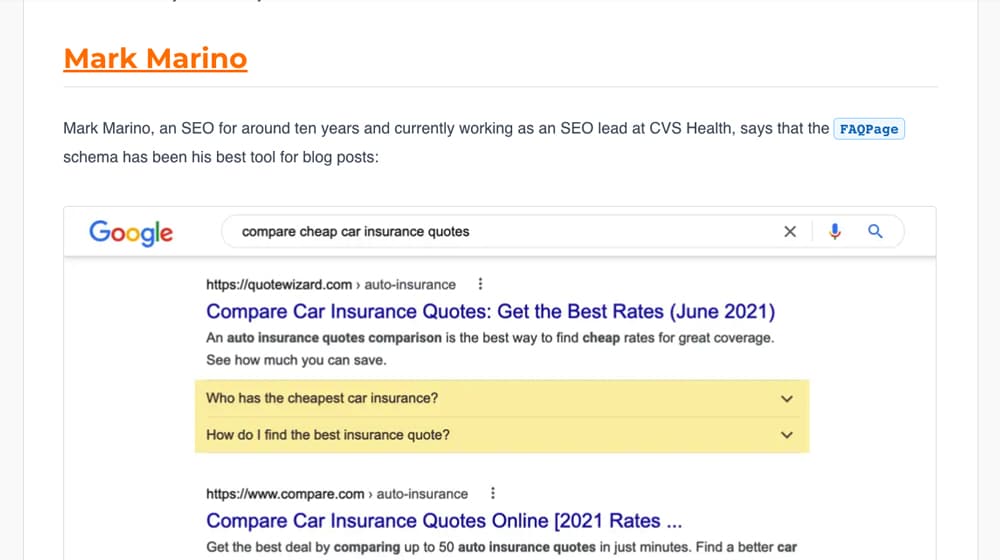1000x560 pixels.
Task: Click chevron next to cheapest car insurance question
Action: pyautogui.click(x=787, y=399)
